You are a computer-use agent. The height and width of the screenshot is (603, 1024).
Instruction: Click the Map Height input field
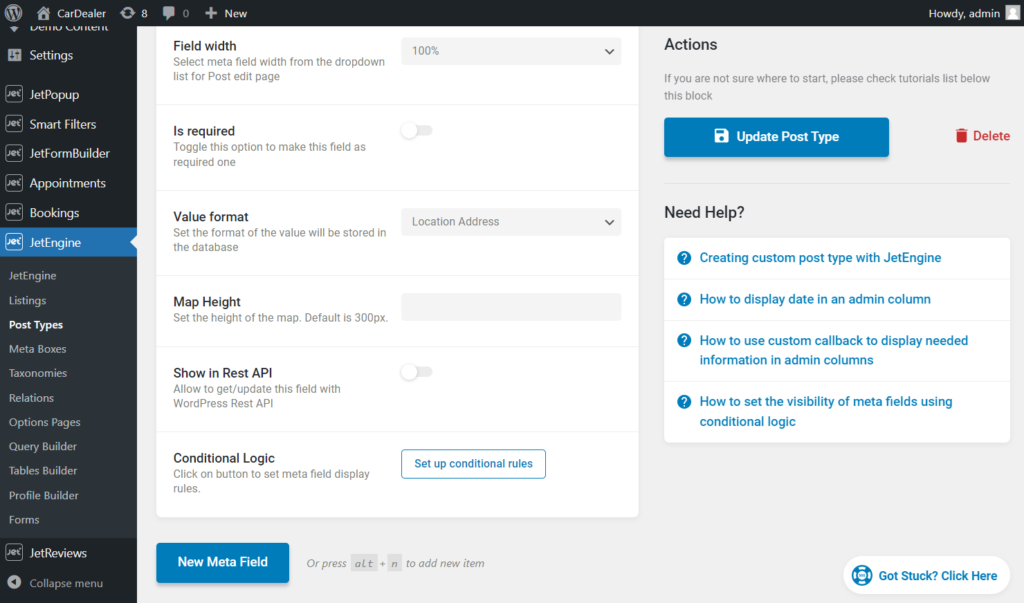pos(511,307)
